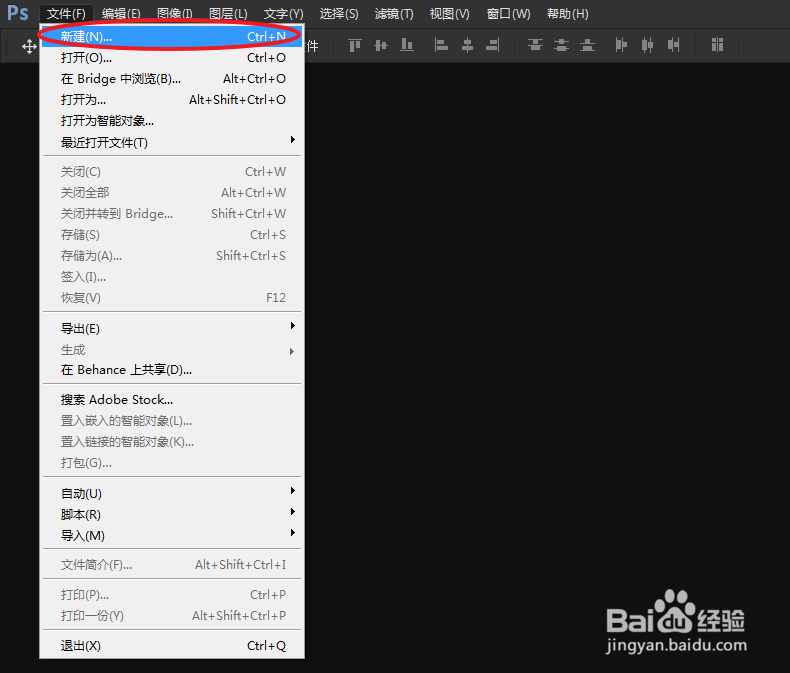Open the 视图(V) menu
Viewport: 790px width, 673px height.
(449, 14)
